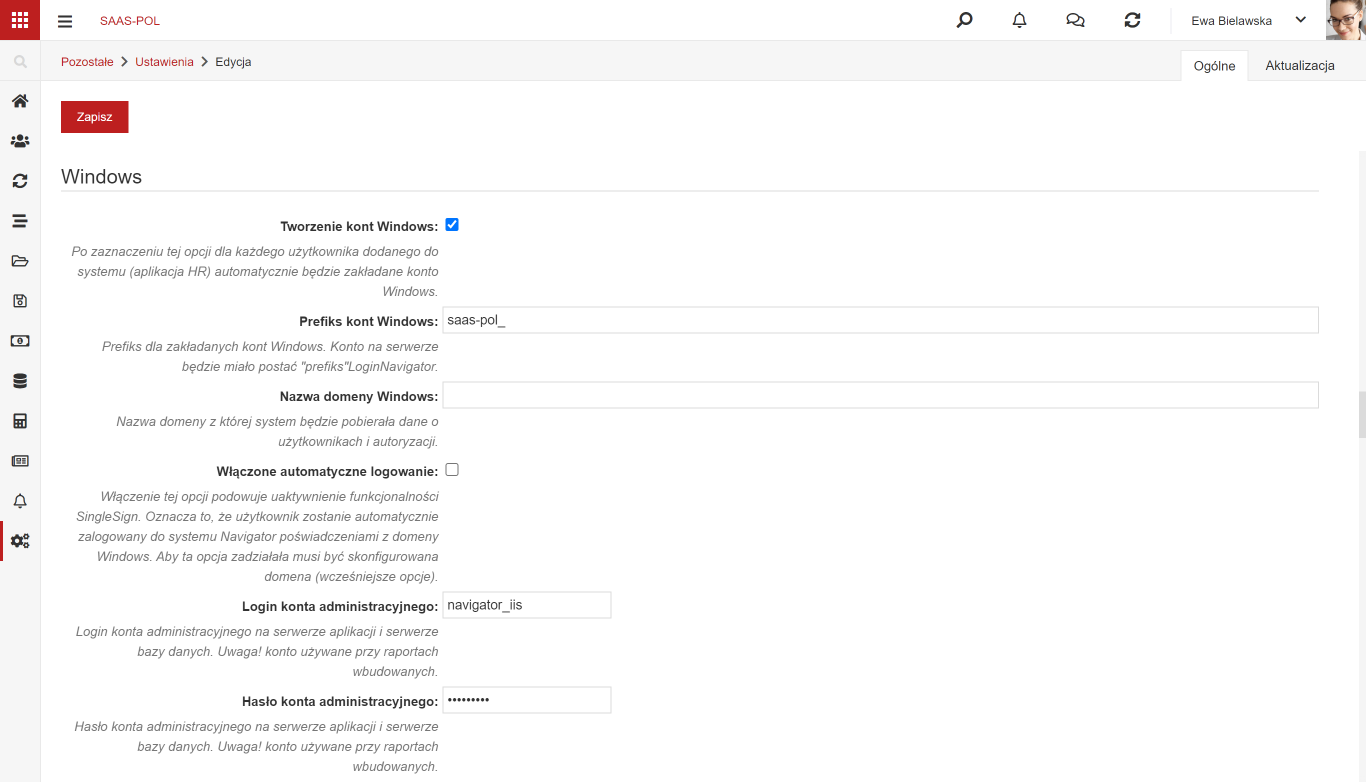
Task: Open settings gears icon in sidebar
Action: coord(20,541)
